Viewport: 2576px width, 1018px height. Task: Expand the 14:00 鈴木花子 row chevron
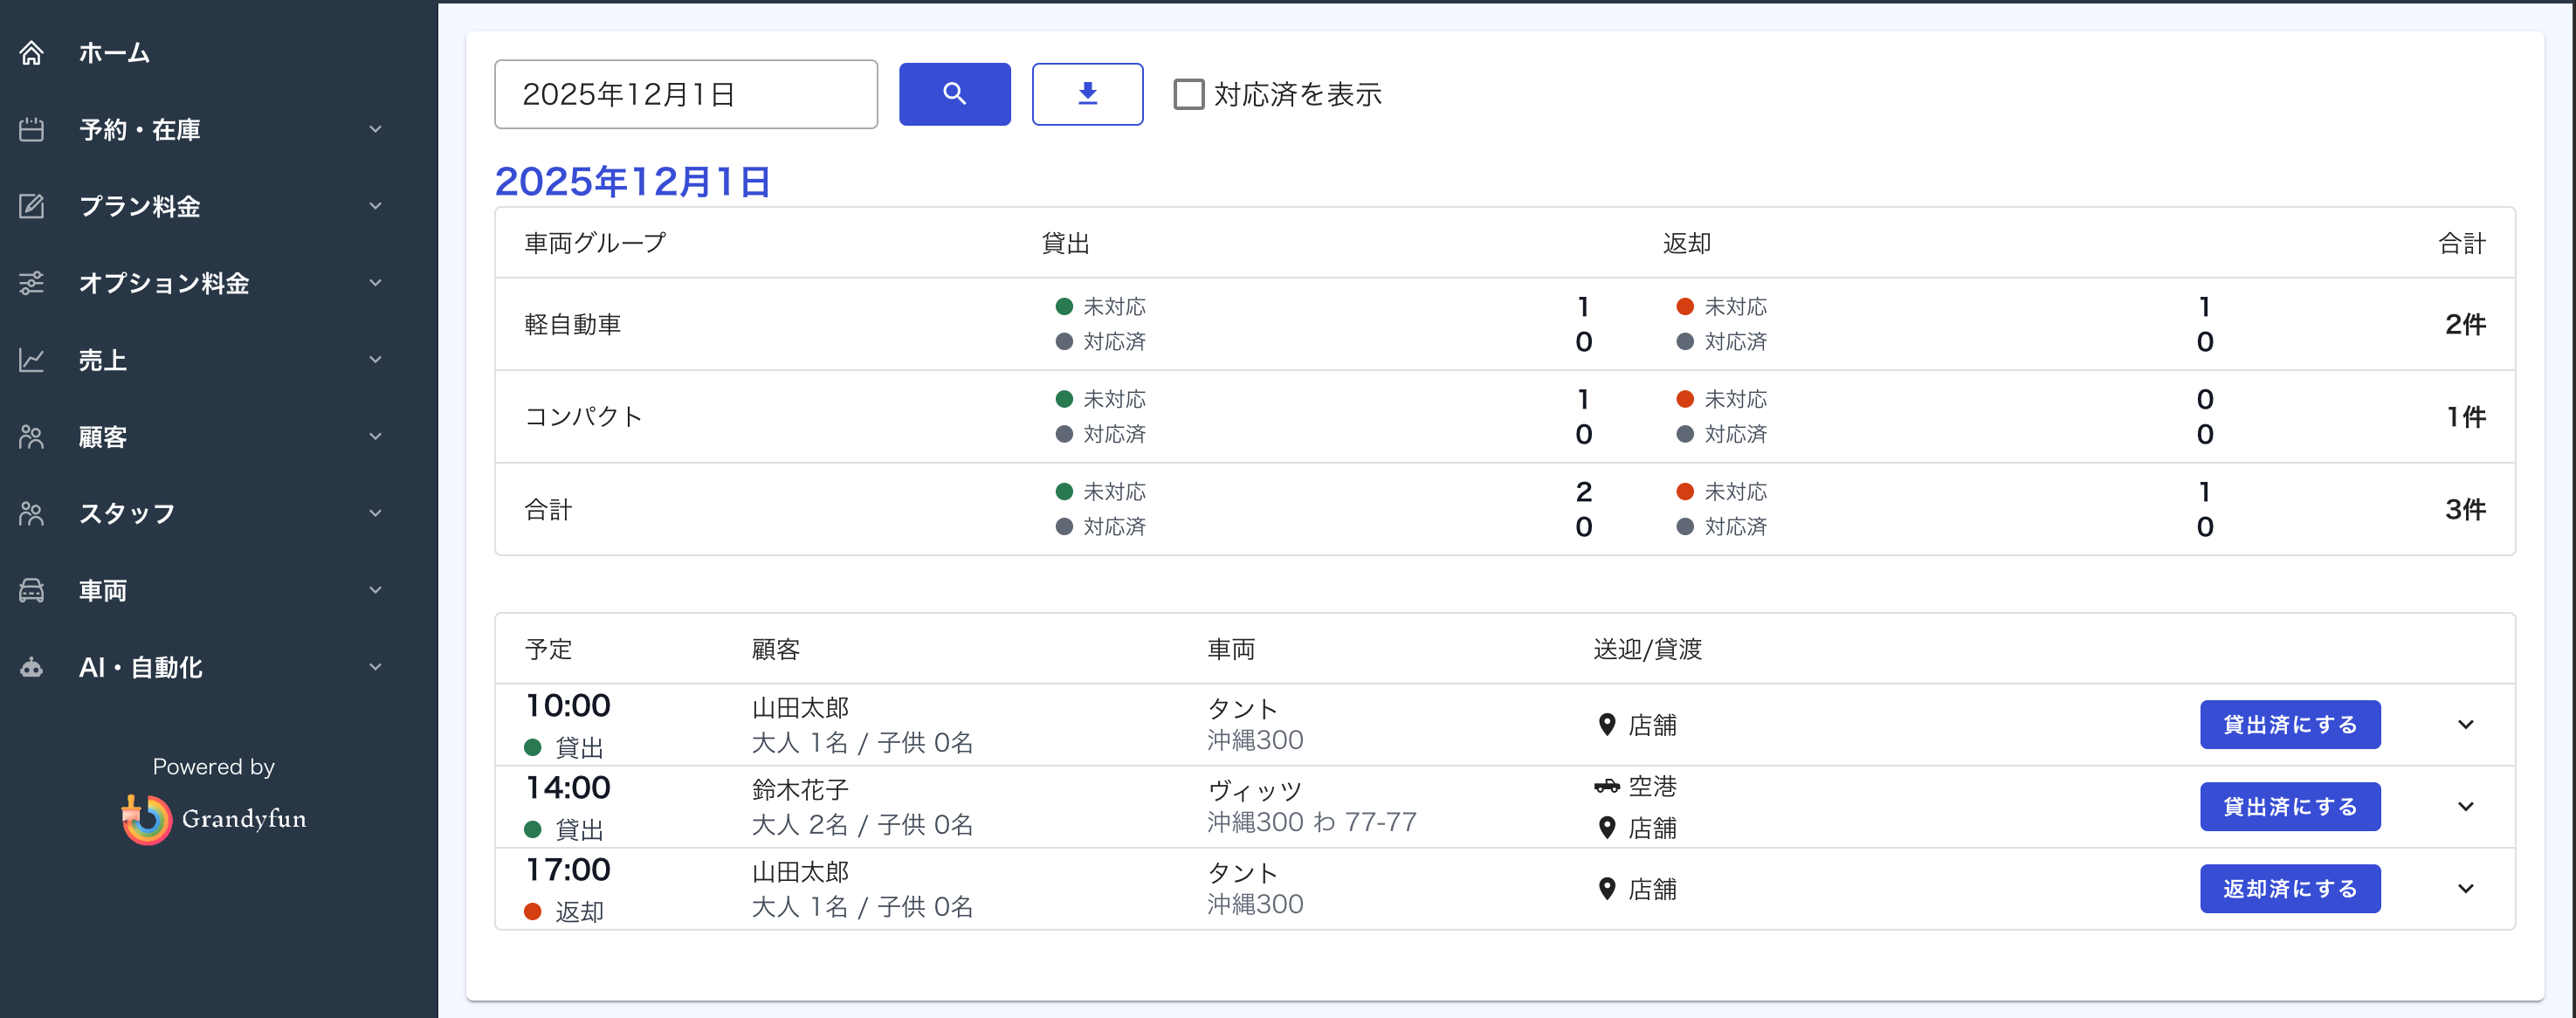(2467, 806)
